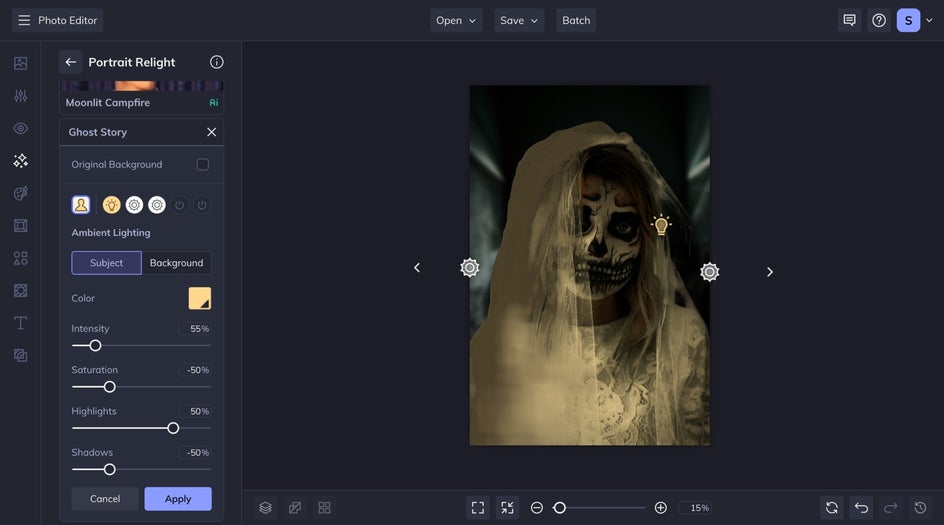Toggle the last light power button
Viewport: 944px width, 525px height.
coord(202,205)
